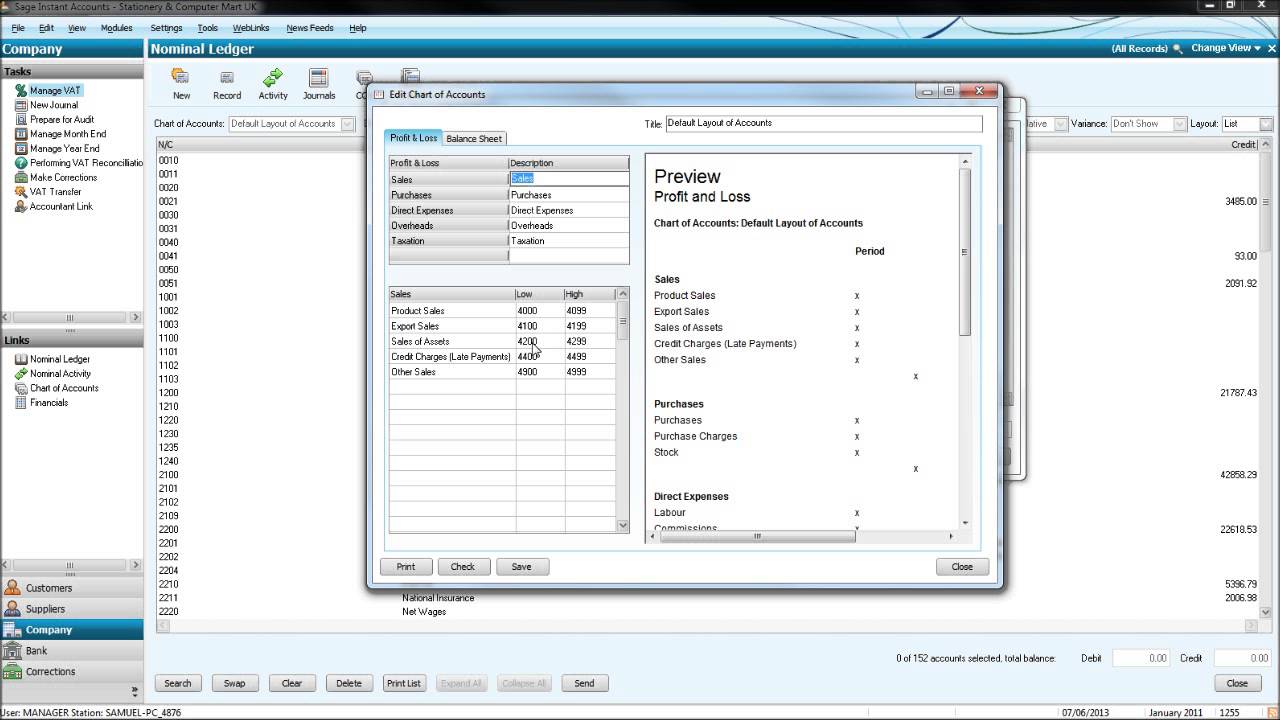1280x720 pixels.
Task: Switch to the Balance Sheet tab
Action: pos(474,138)
